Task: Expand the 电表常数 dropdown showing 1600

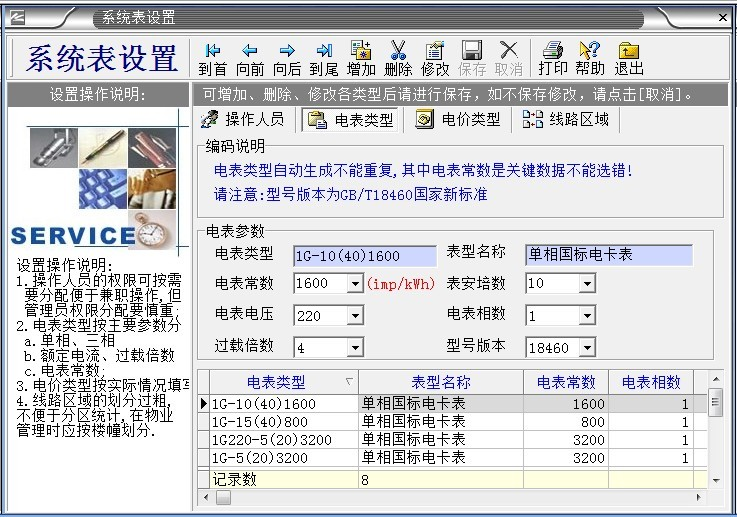Action: pyautogui.click(x=354, y=284)
